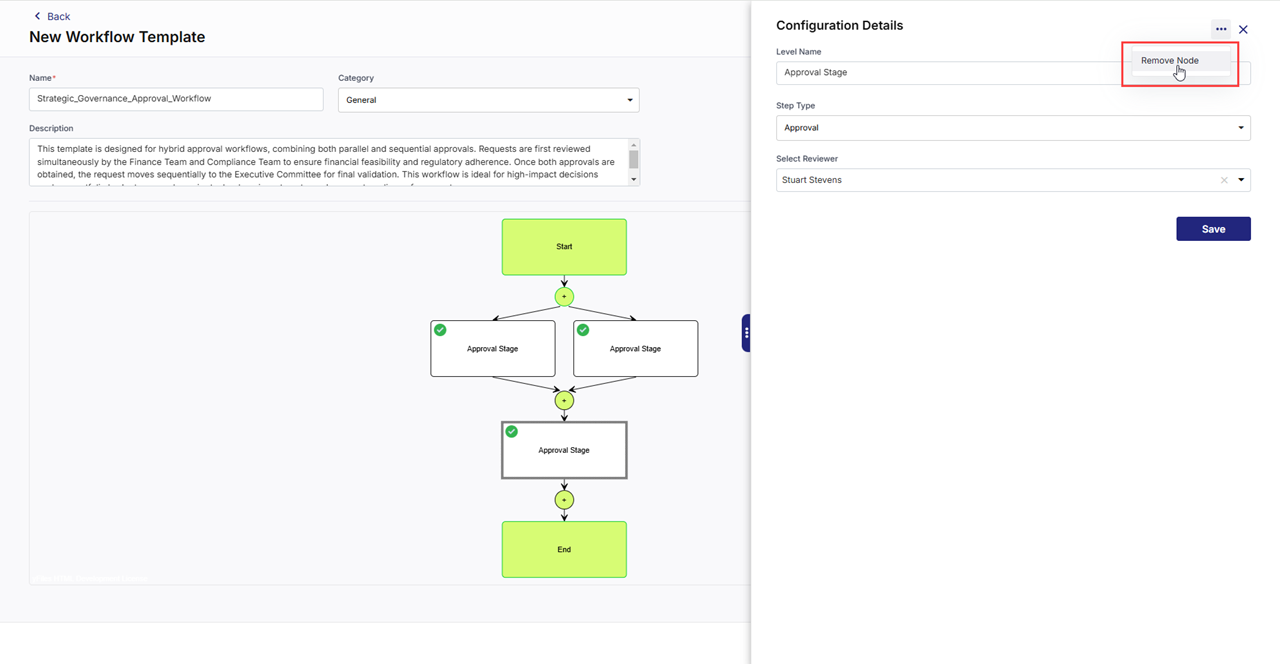Screen dimensions: 1280x664
Task: Select the right parallel Approval Stage node
Action: tap(636, 348)
